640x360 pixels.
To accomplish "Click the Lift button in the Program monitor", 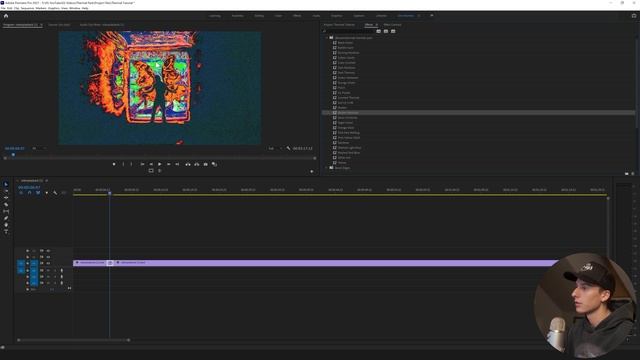I will pyautogui.click(x=188, y=164).
